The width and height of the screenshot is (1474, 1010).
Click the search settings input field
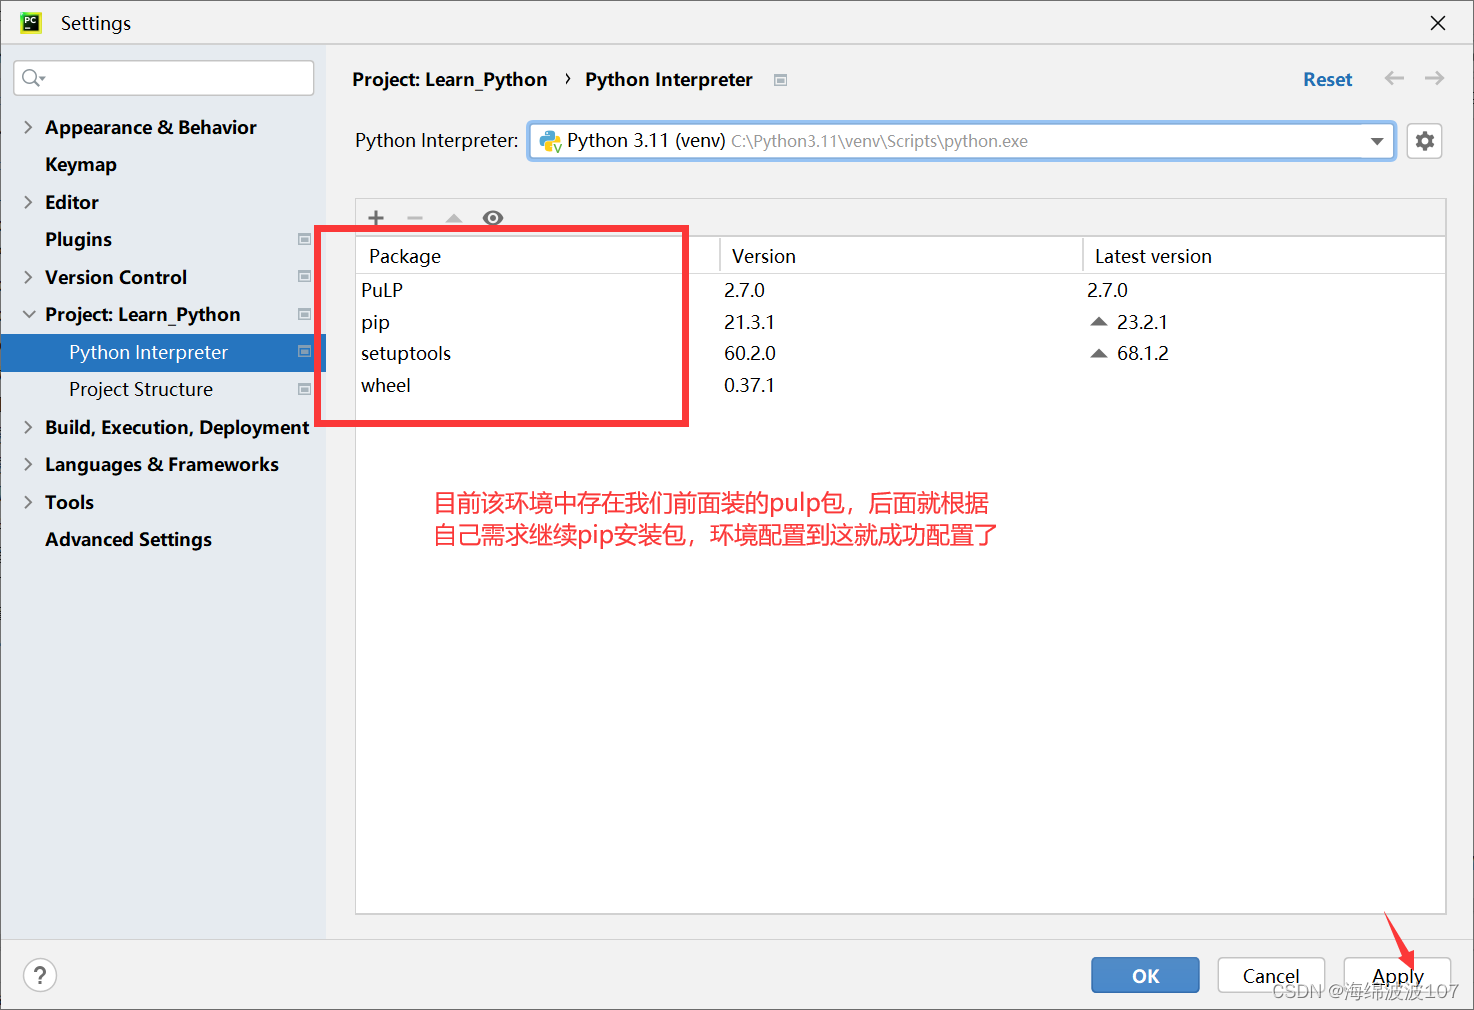tap(164, 78)
